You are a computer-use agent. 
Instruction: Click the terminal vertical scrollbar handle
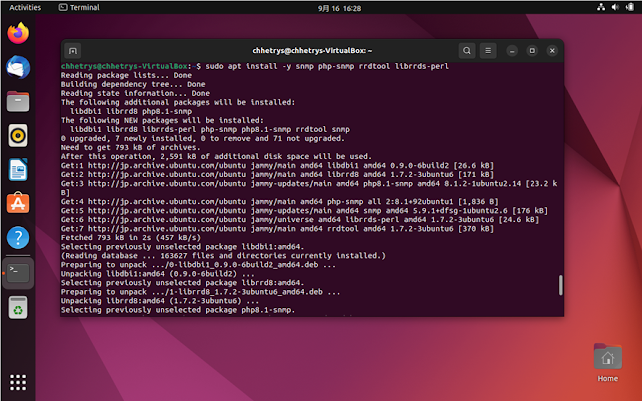pyautogui.click(x=561, y=285)
